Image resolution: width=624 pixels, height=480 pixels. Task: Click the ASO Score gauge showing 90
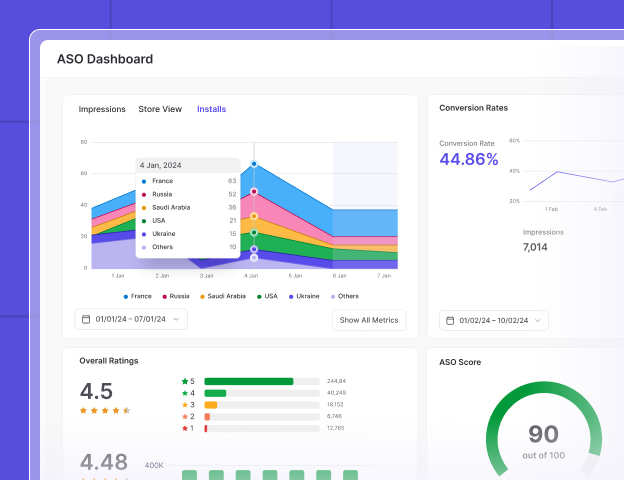point(543,440)
